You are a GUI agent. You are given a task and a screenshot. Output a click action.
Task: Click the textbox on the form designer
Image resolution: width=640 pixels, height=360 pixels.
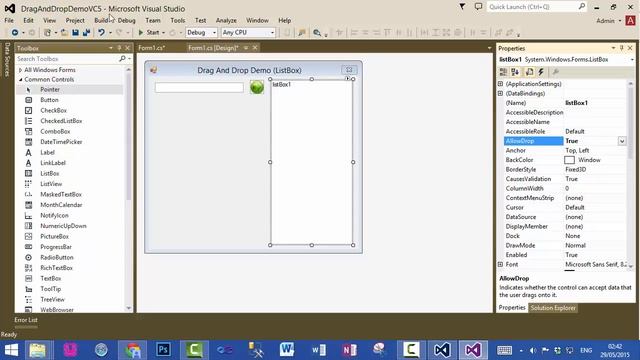tap(199, 87)
